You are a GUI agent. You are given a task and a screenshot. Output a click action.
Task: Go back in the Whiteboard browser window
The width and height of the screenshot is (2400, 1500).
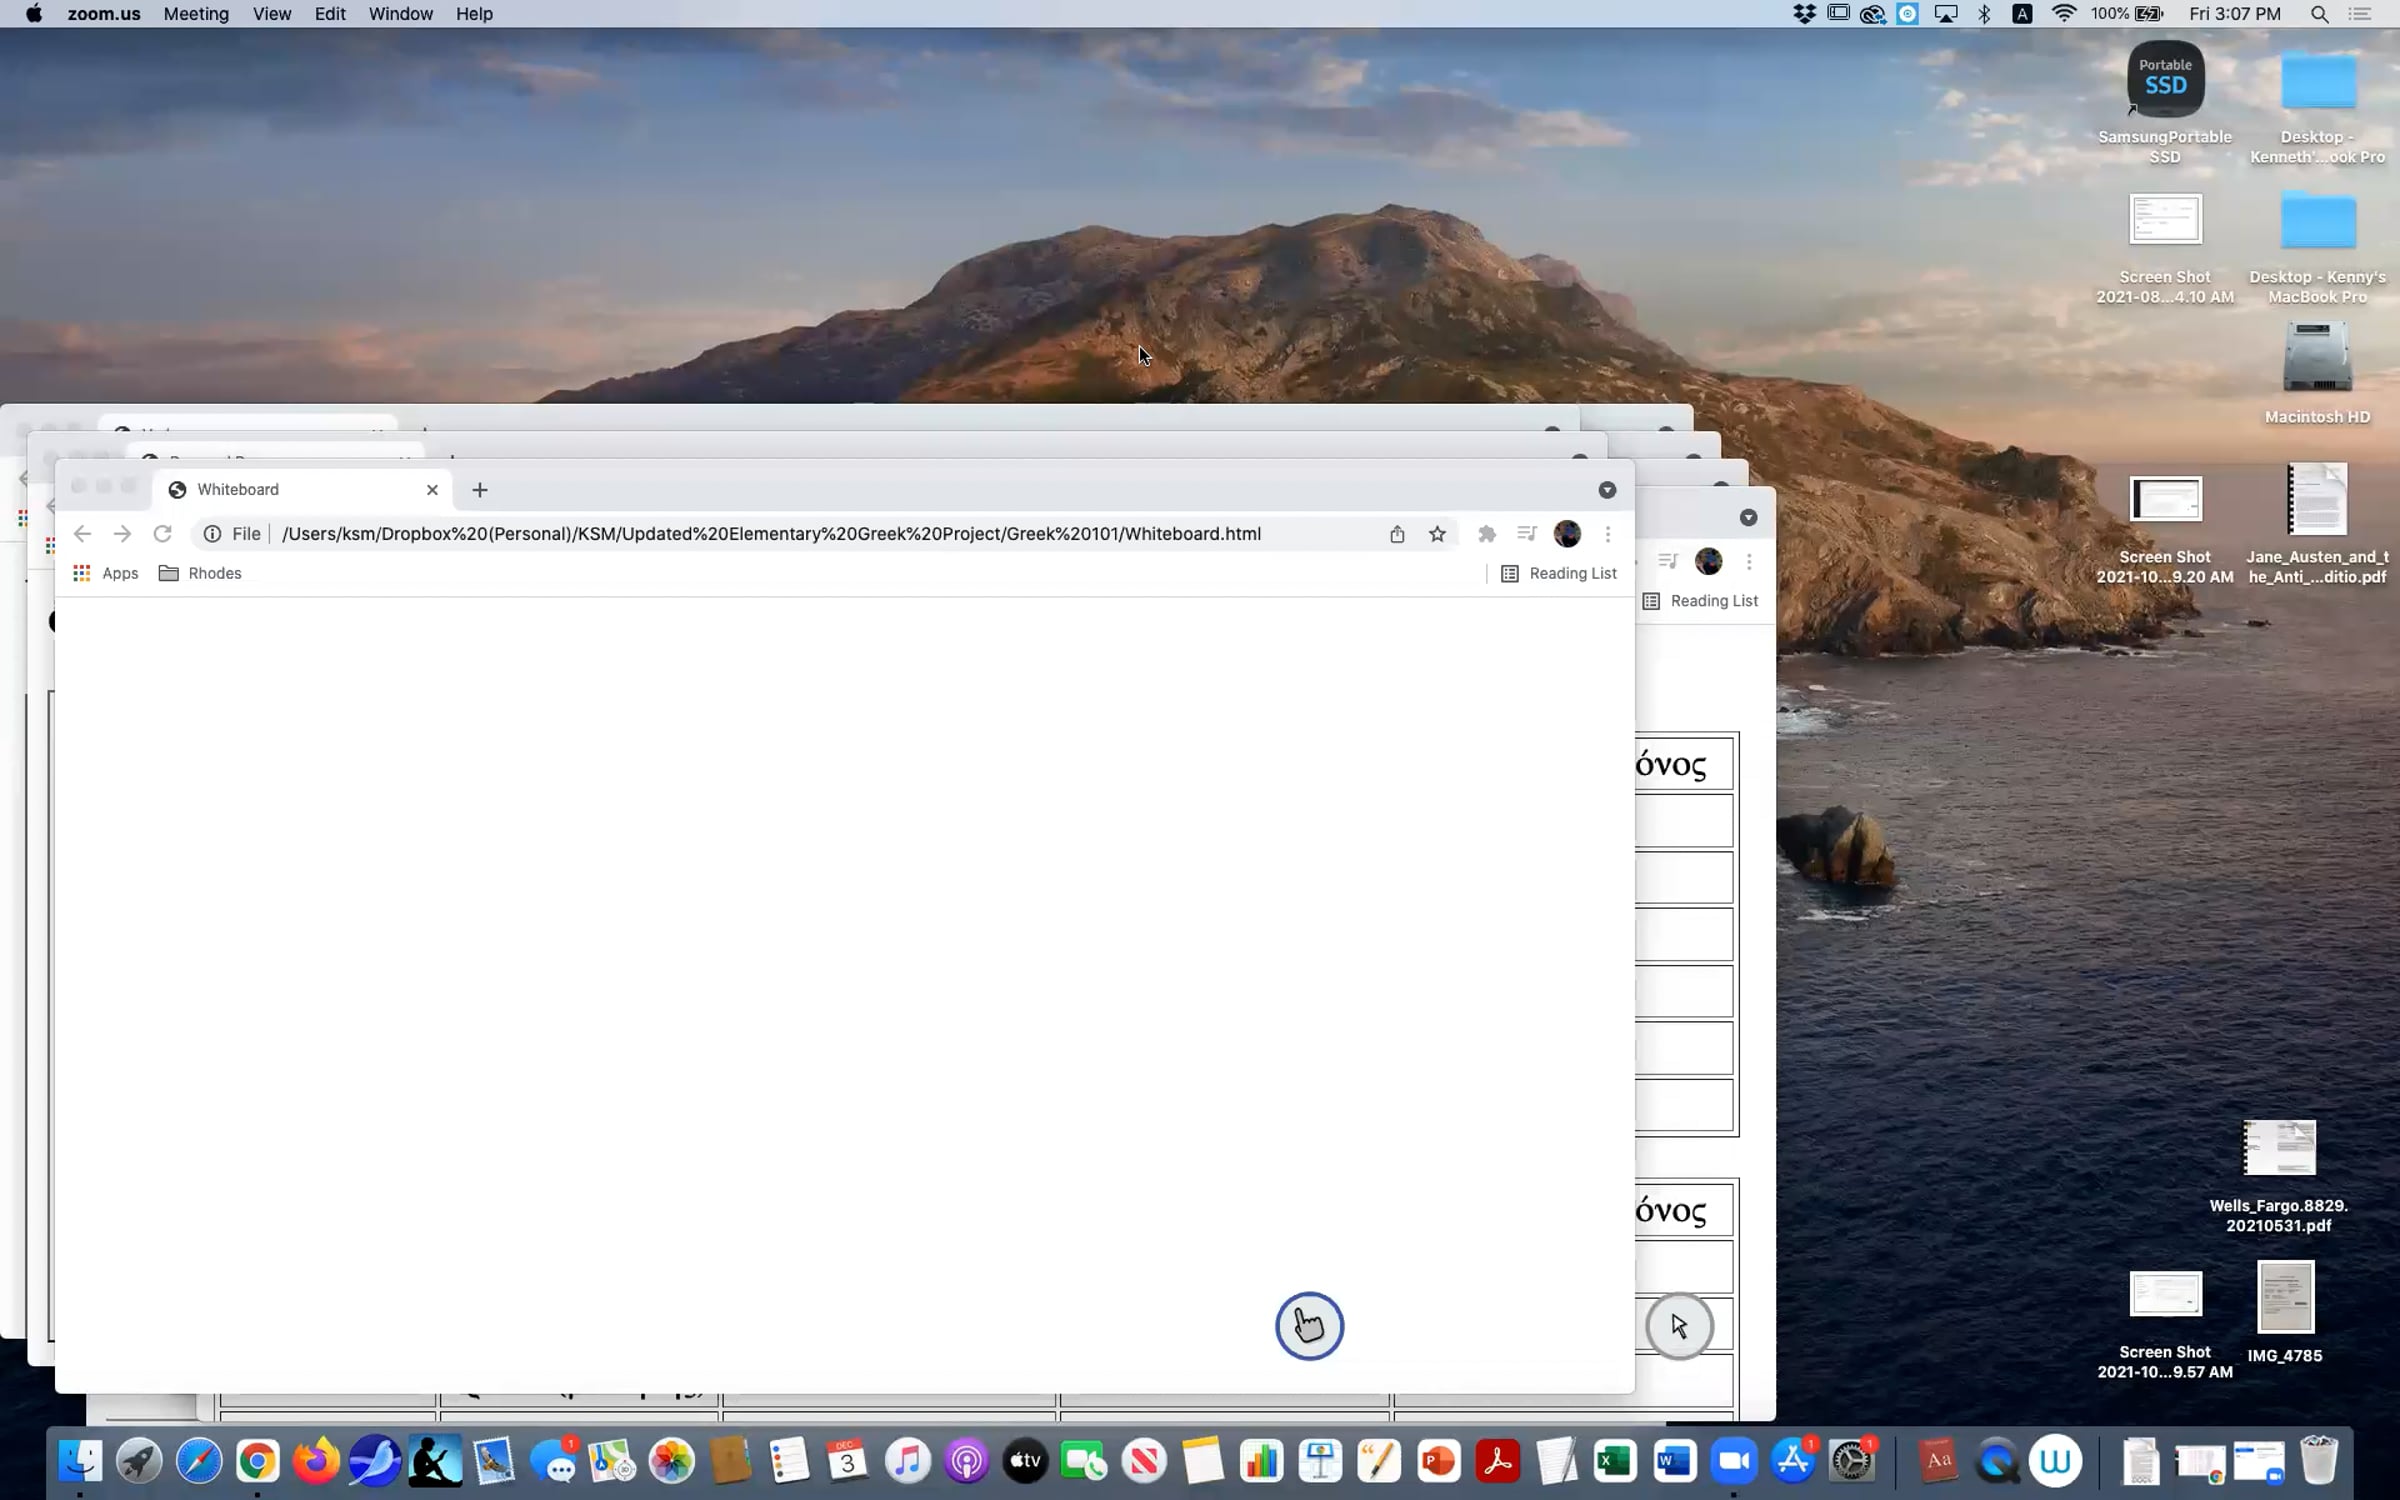82,534
